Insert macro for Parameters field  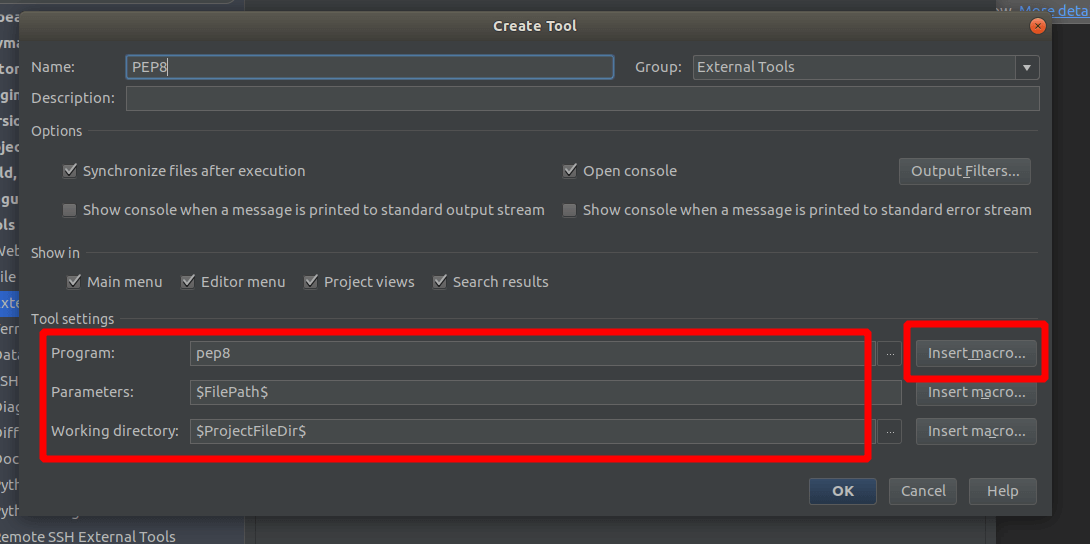tap(976, 392)
